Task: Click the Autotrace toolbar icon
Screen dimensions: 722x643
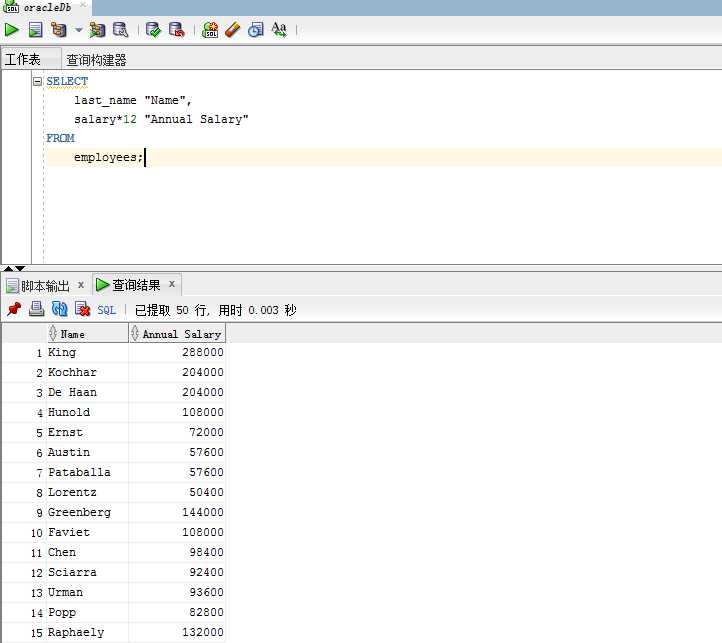Action: 97,30
